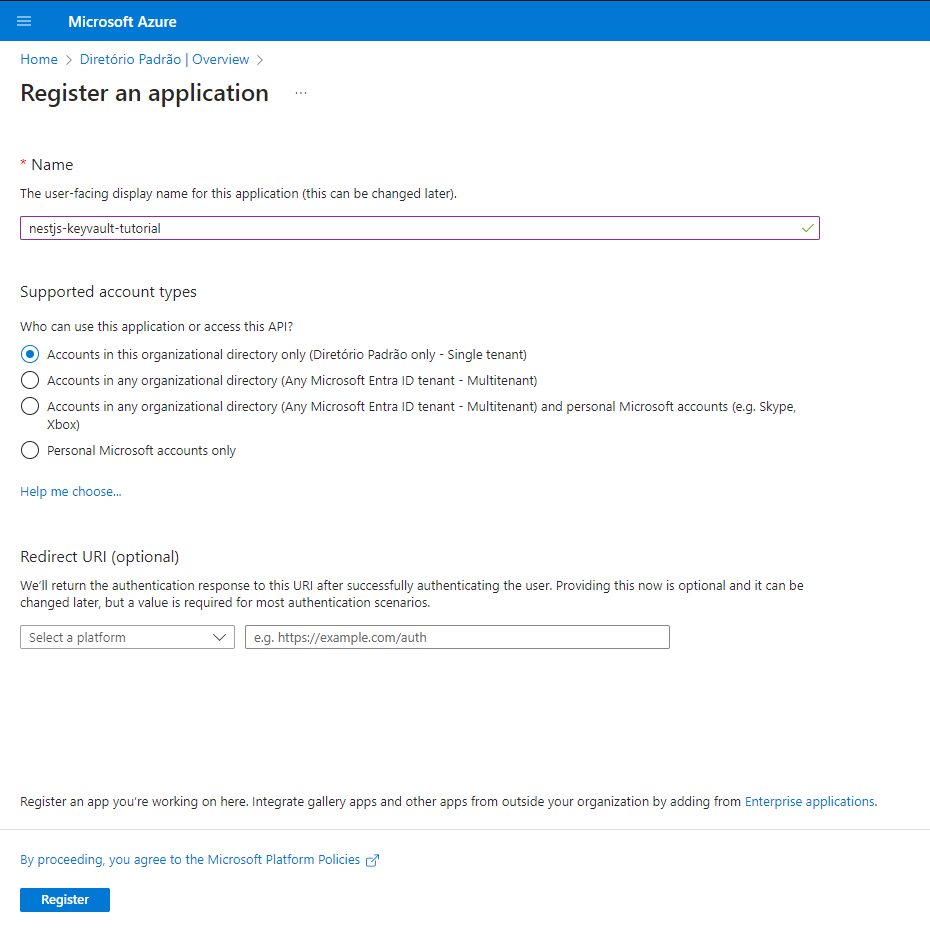Select Single tenant accounts radio option
Screen dimensions: 930x932
30,354
